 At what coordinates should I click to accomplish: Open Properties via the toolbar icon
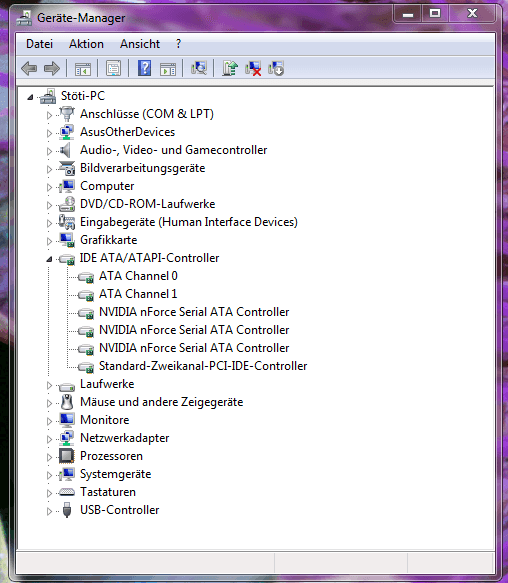tap(113, 68)
